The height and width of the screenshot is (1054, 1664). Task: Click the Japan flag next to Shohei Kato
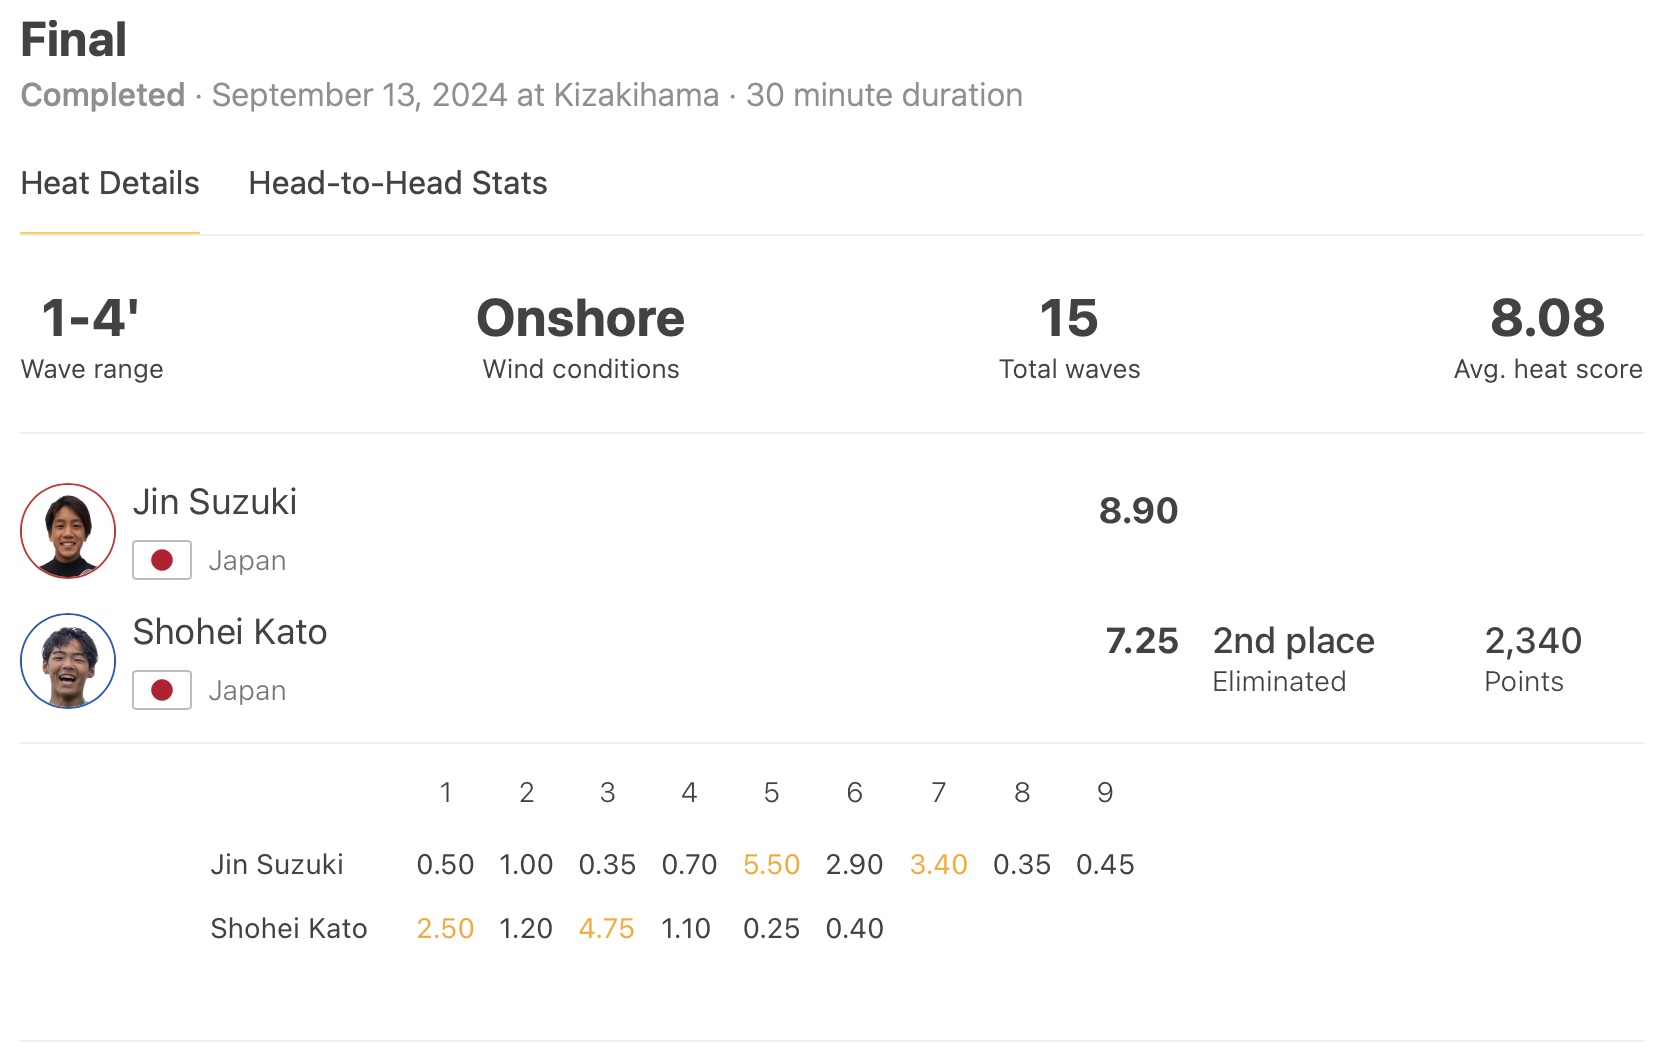(x=162, y=690)
